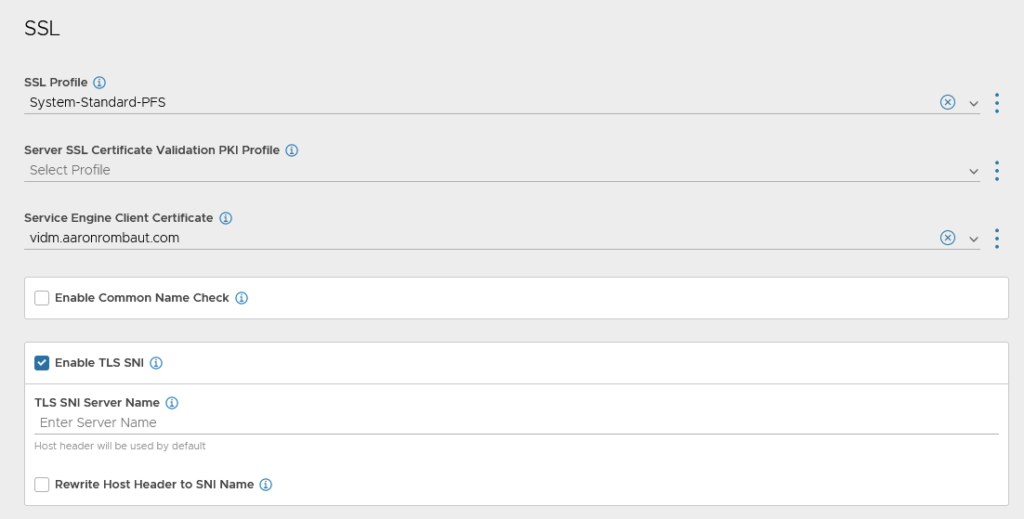Check Rewrite Host Header to SNI Name
The width and height of the screenshot is (1024, 519).
click(42, 485)
